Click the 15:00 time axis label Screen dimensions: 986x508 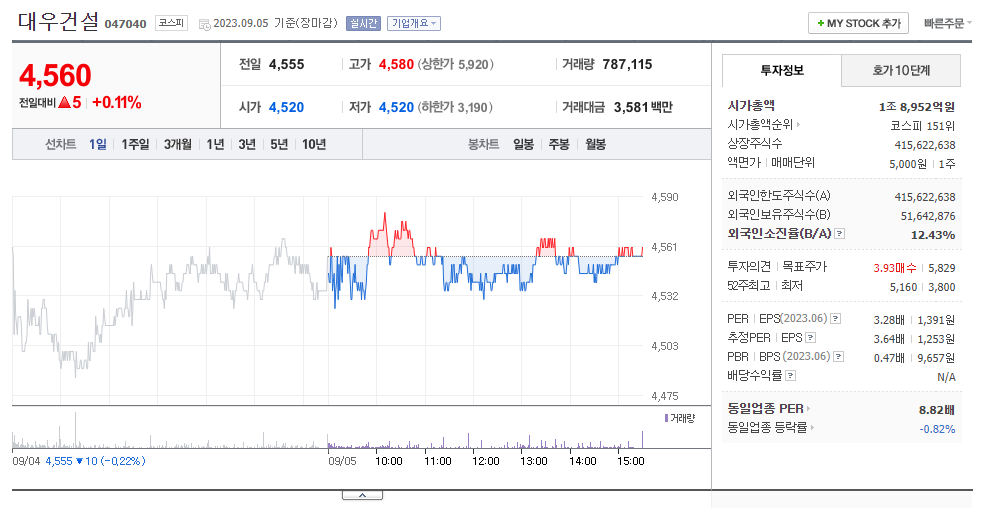point(631,461)
